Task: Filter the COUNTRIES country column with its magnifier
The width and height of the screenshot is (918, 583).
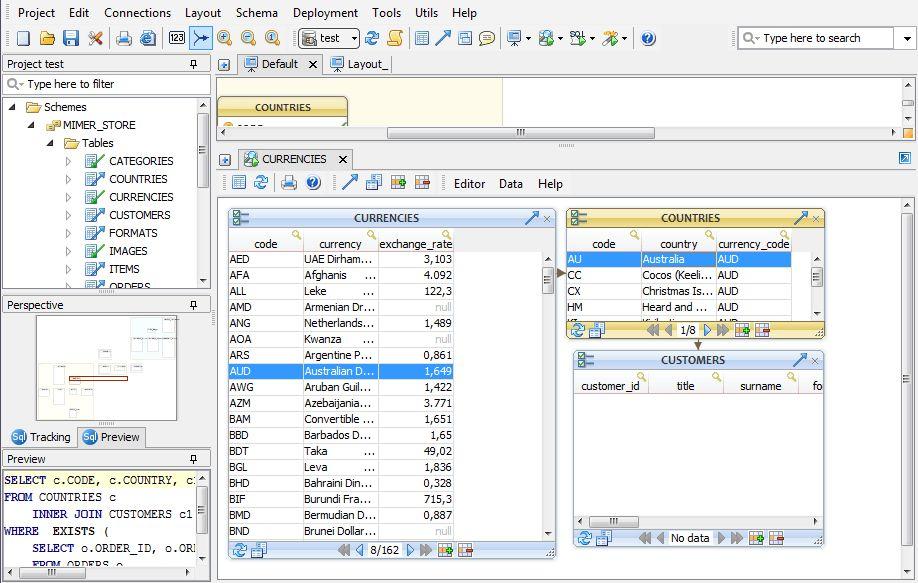Action: click(x=710, y=235)
